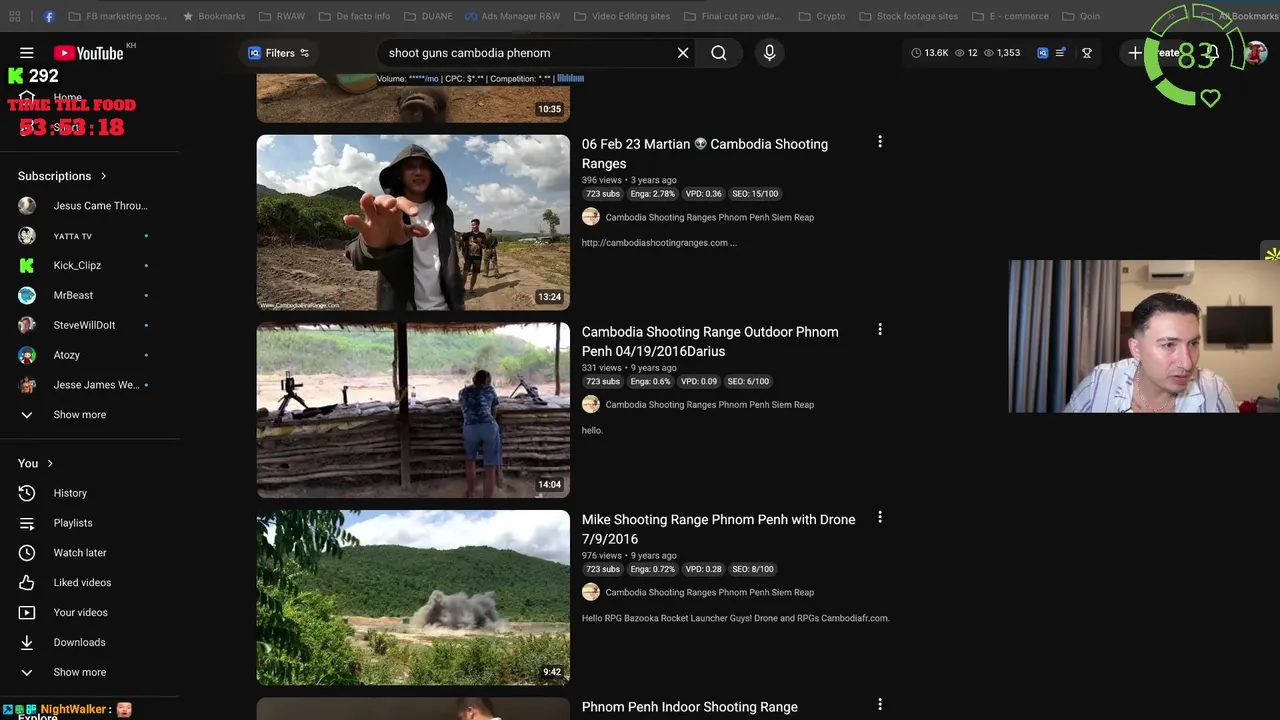The width and height of the screenshot is (1280, 720).
Task: Click the 'SEO: 8/100' badge
Action: click(752, 569)
